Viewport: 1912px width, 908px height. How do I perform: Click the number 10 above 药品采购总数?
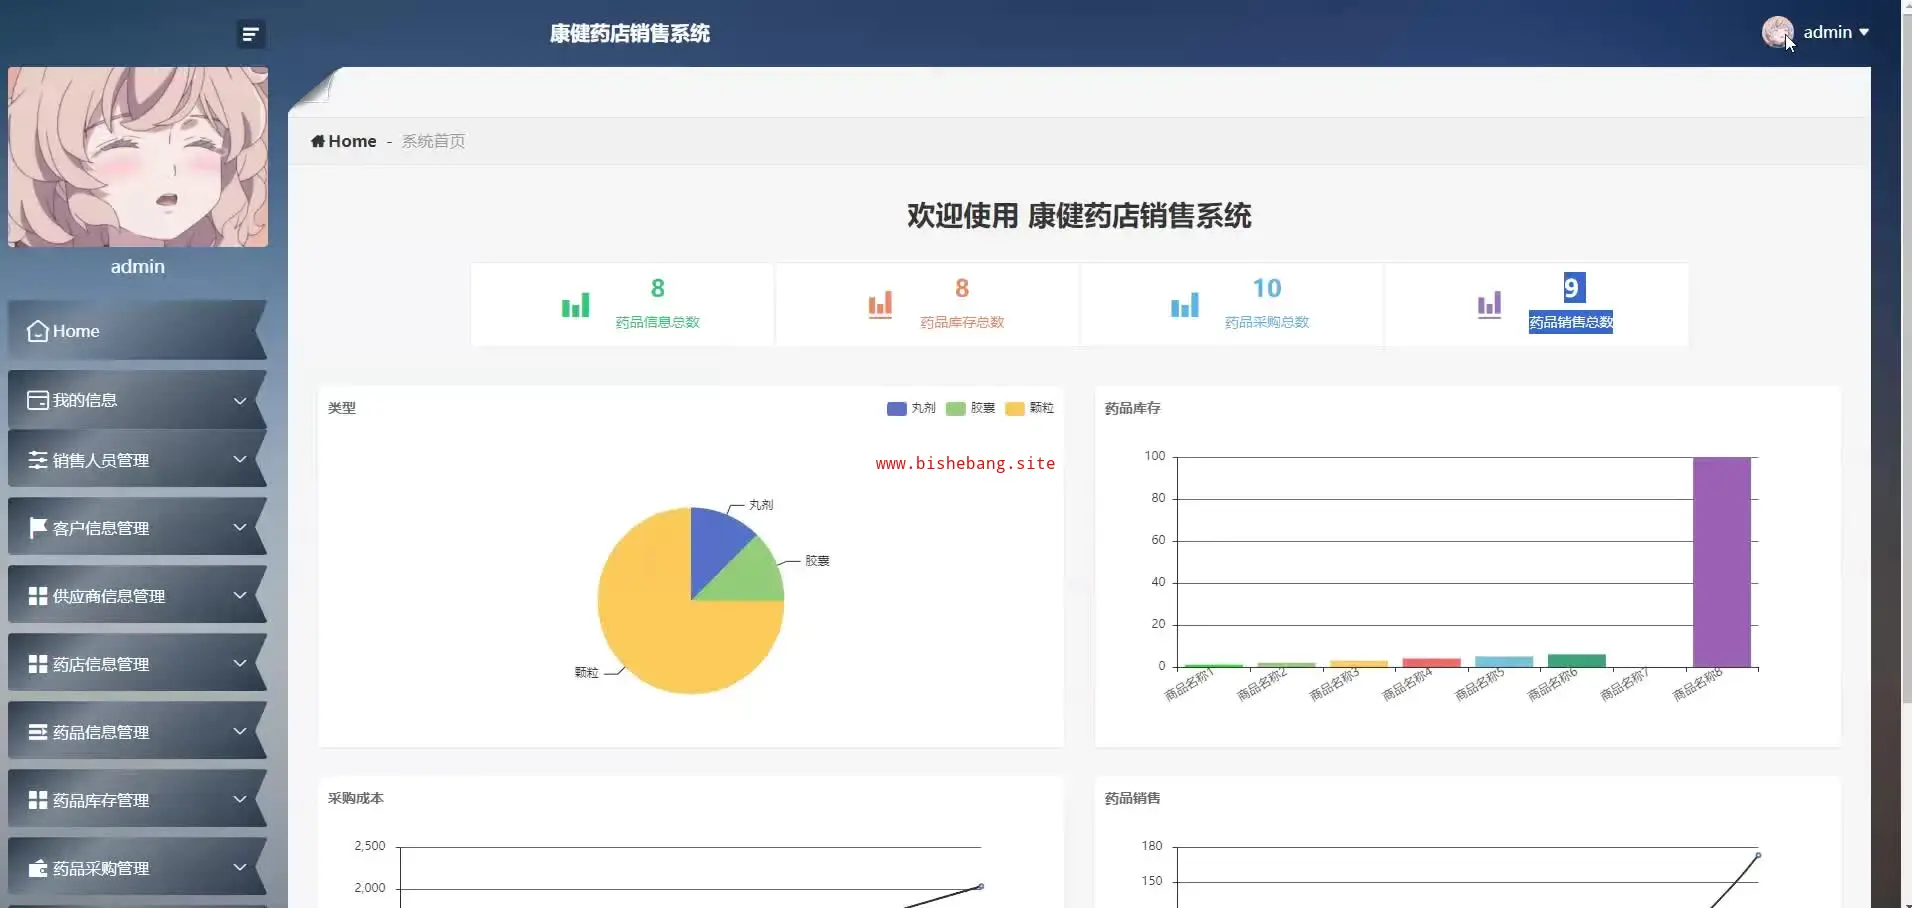click(x=1267, y=288)
